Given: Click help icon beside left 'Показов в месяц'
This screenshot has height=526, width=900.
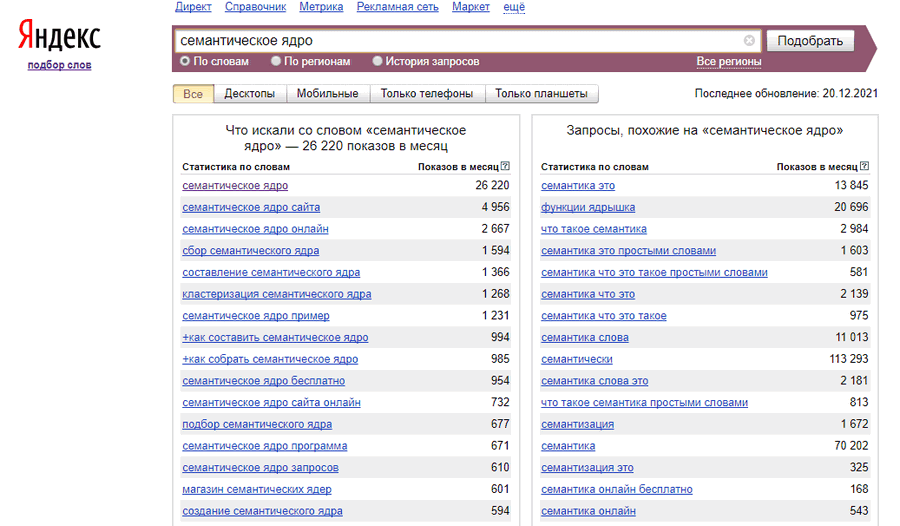Looking at the screenshot, I should point(505,166).
